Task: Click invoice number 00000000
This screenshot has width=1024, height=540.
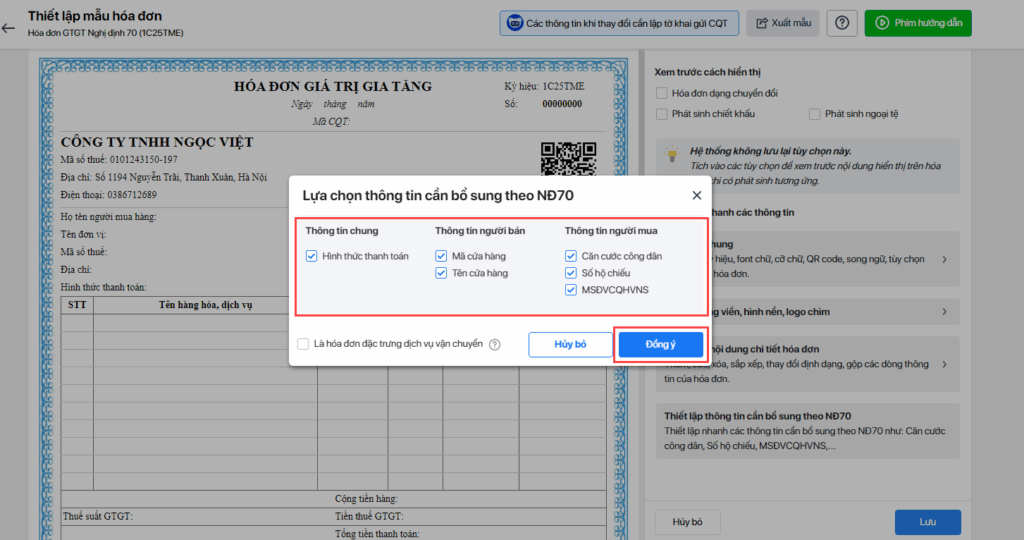Action: click(562, 104)
